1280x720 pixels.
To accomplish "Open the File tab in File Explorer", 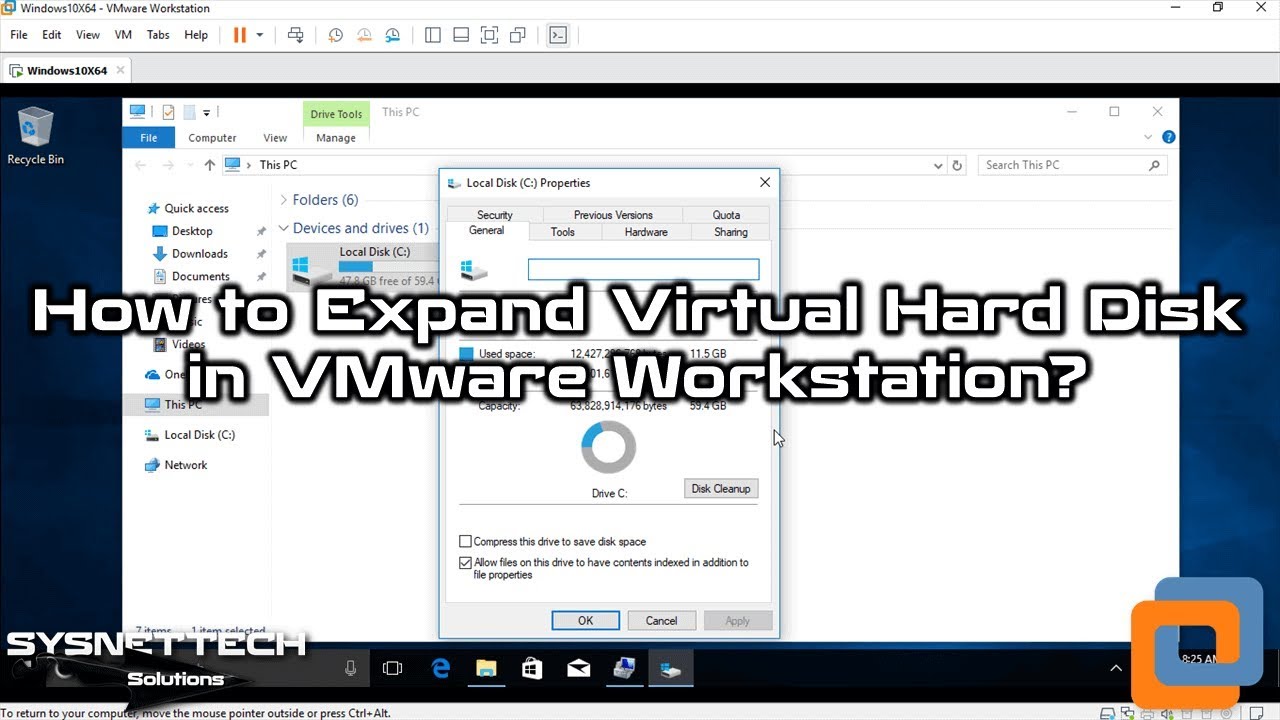I will (148, 138).
